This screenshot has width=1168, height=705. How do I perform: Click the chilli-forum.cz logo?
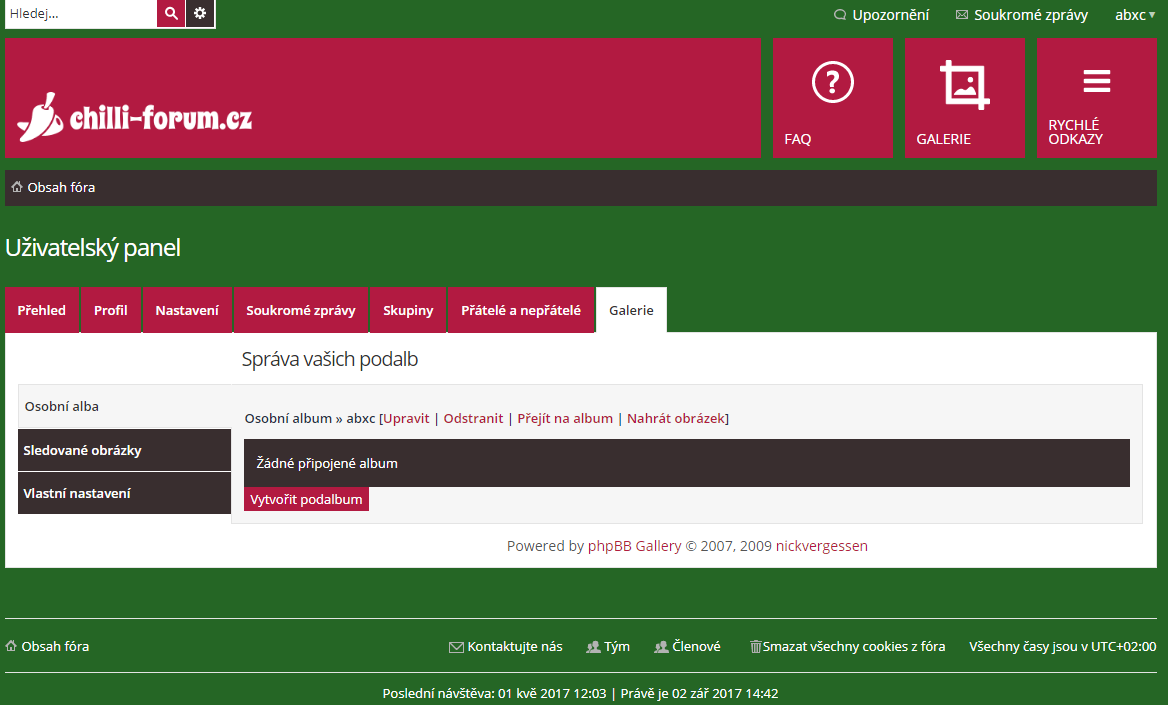coord(134,119)
